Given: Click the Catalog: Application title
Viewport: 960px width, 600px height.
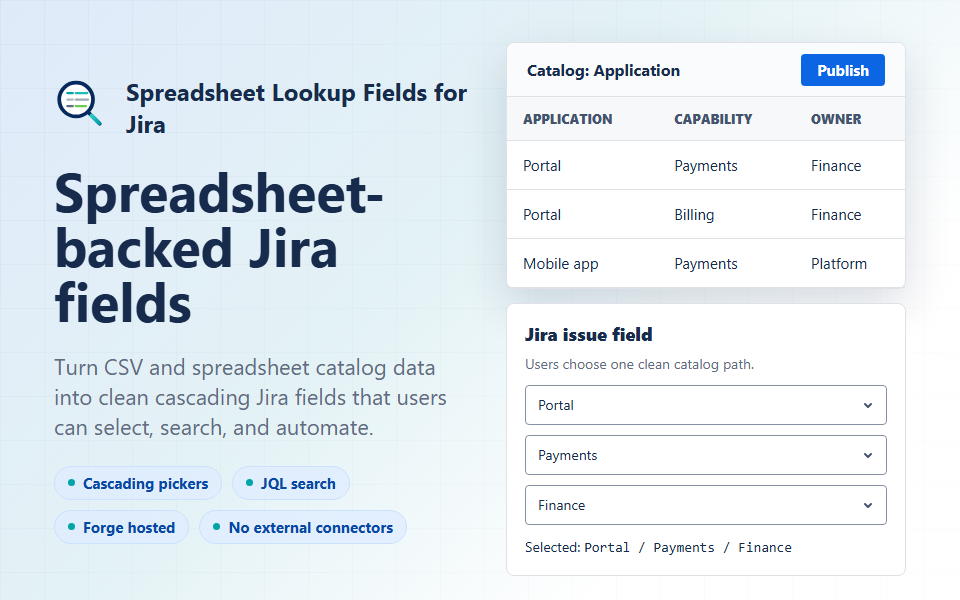Looking at the screenshot, I should click(603, 71).
